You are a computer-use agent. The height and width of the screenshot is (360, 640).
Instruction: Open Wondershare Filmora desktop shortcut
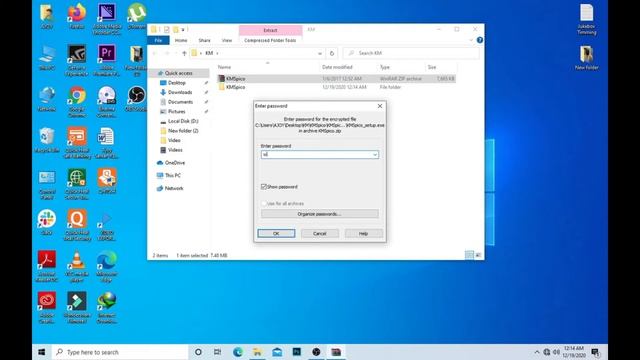[x=77, y=307]
